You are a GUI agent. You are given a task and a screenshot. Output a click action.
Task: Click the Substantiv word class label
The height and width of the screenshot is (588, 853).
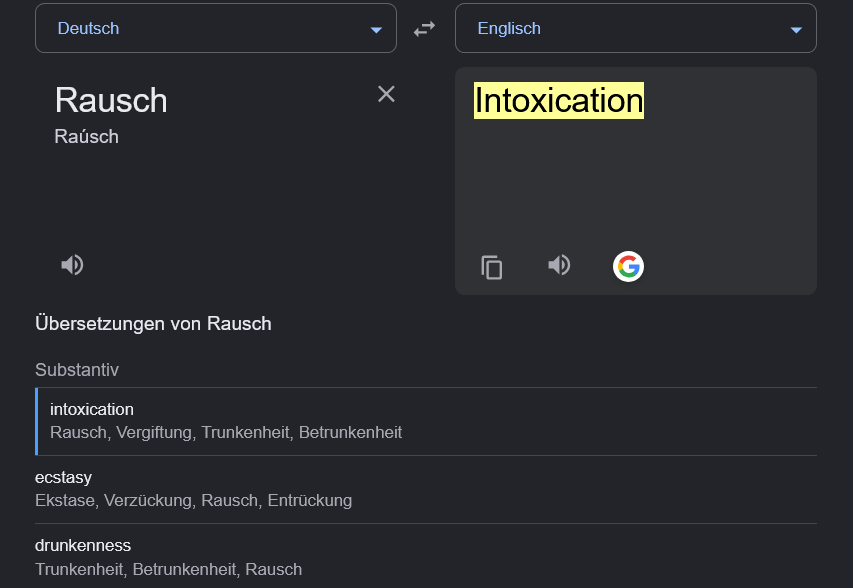(77, 370)
